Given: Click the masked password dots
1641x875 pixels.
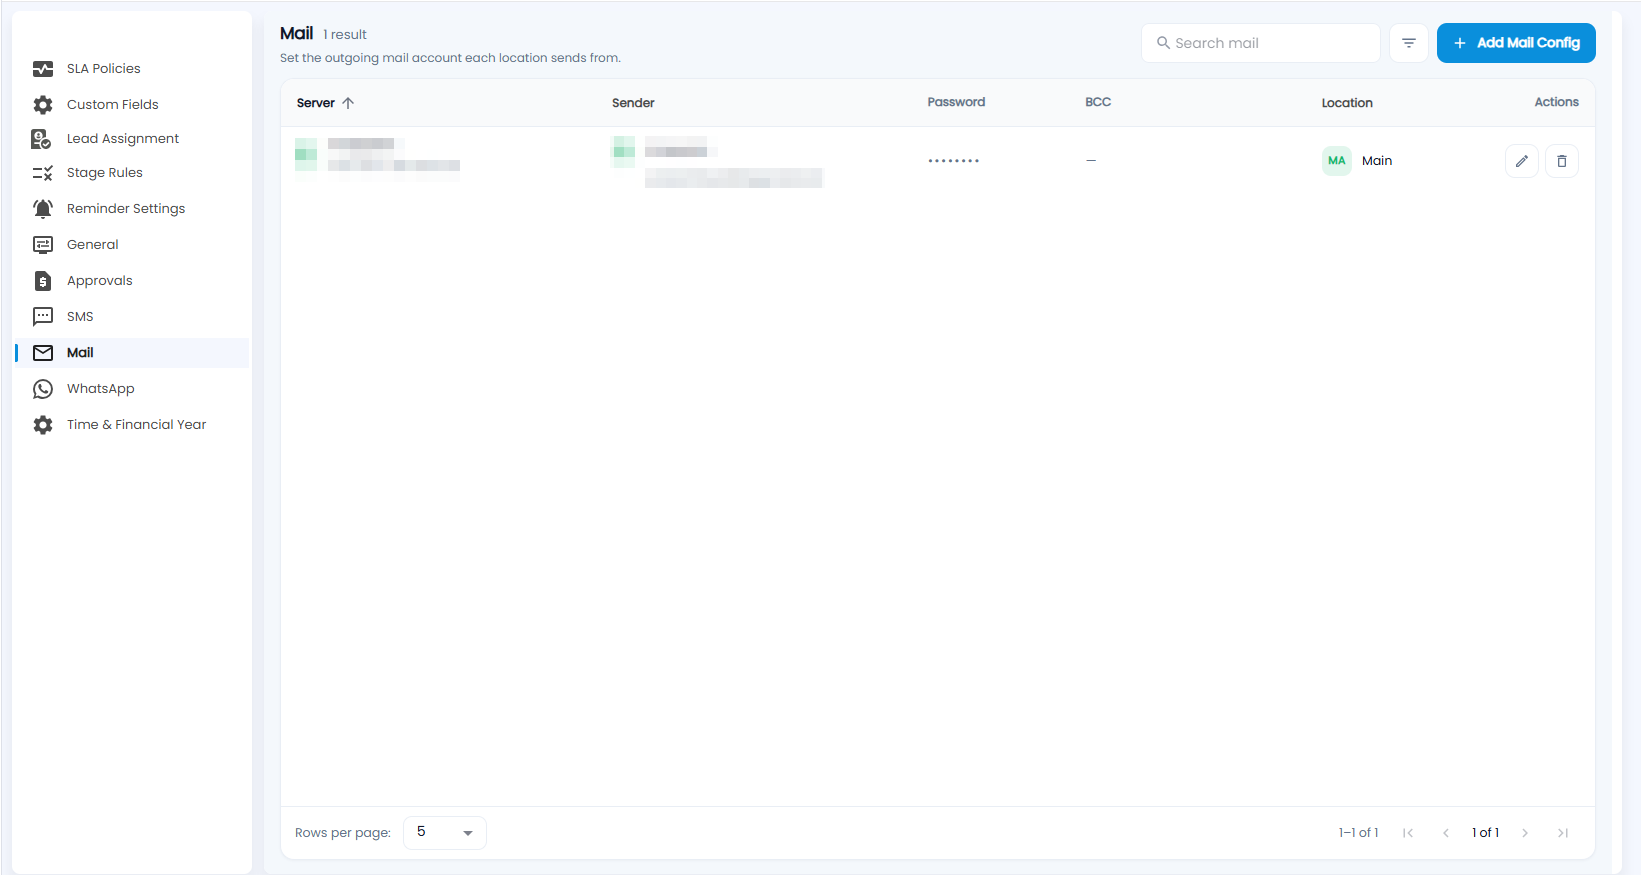Looking at the screenshot, I should click(x=953, y=161).
